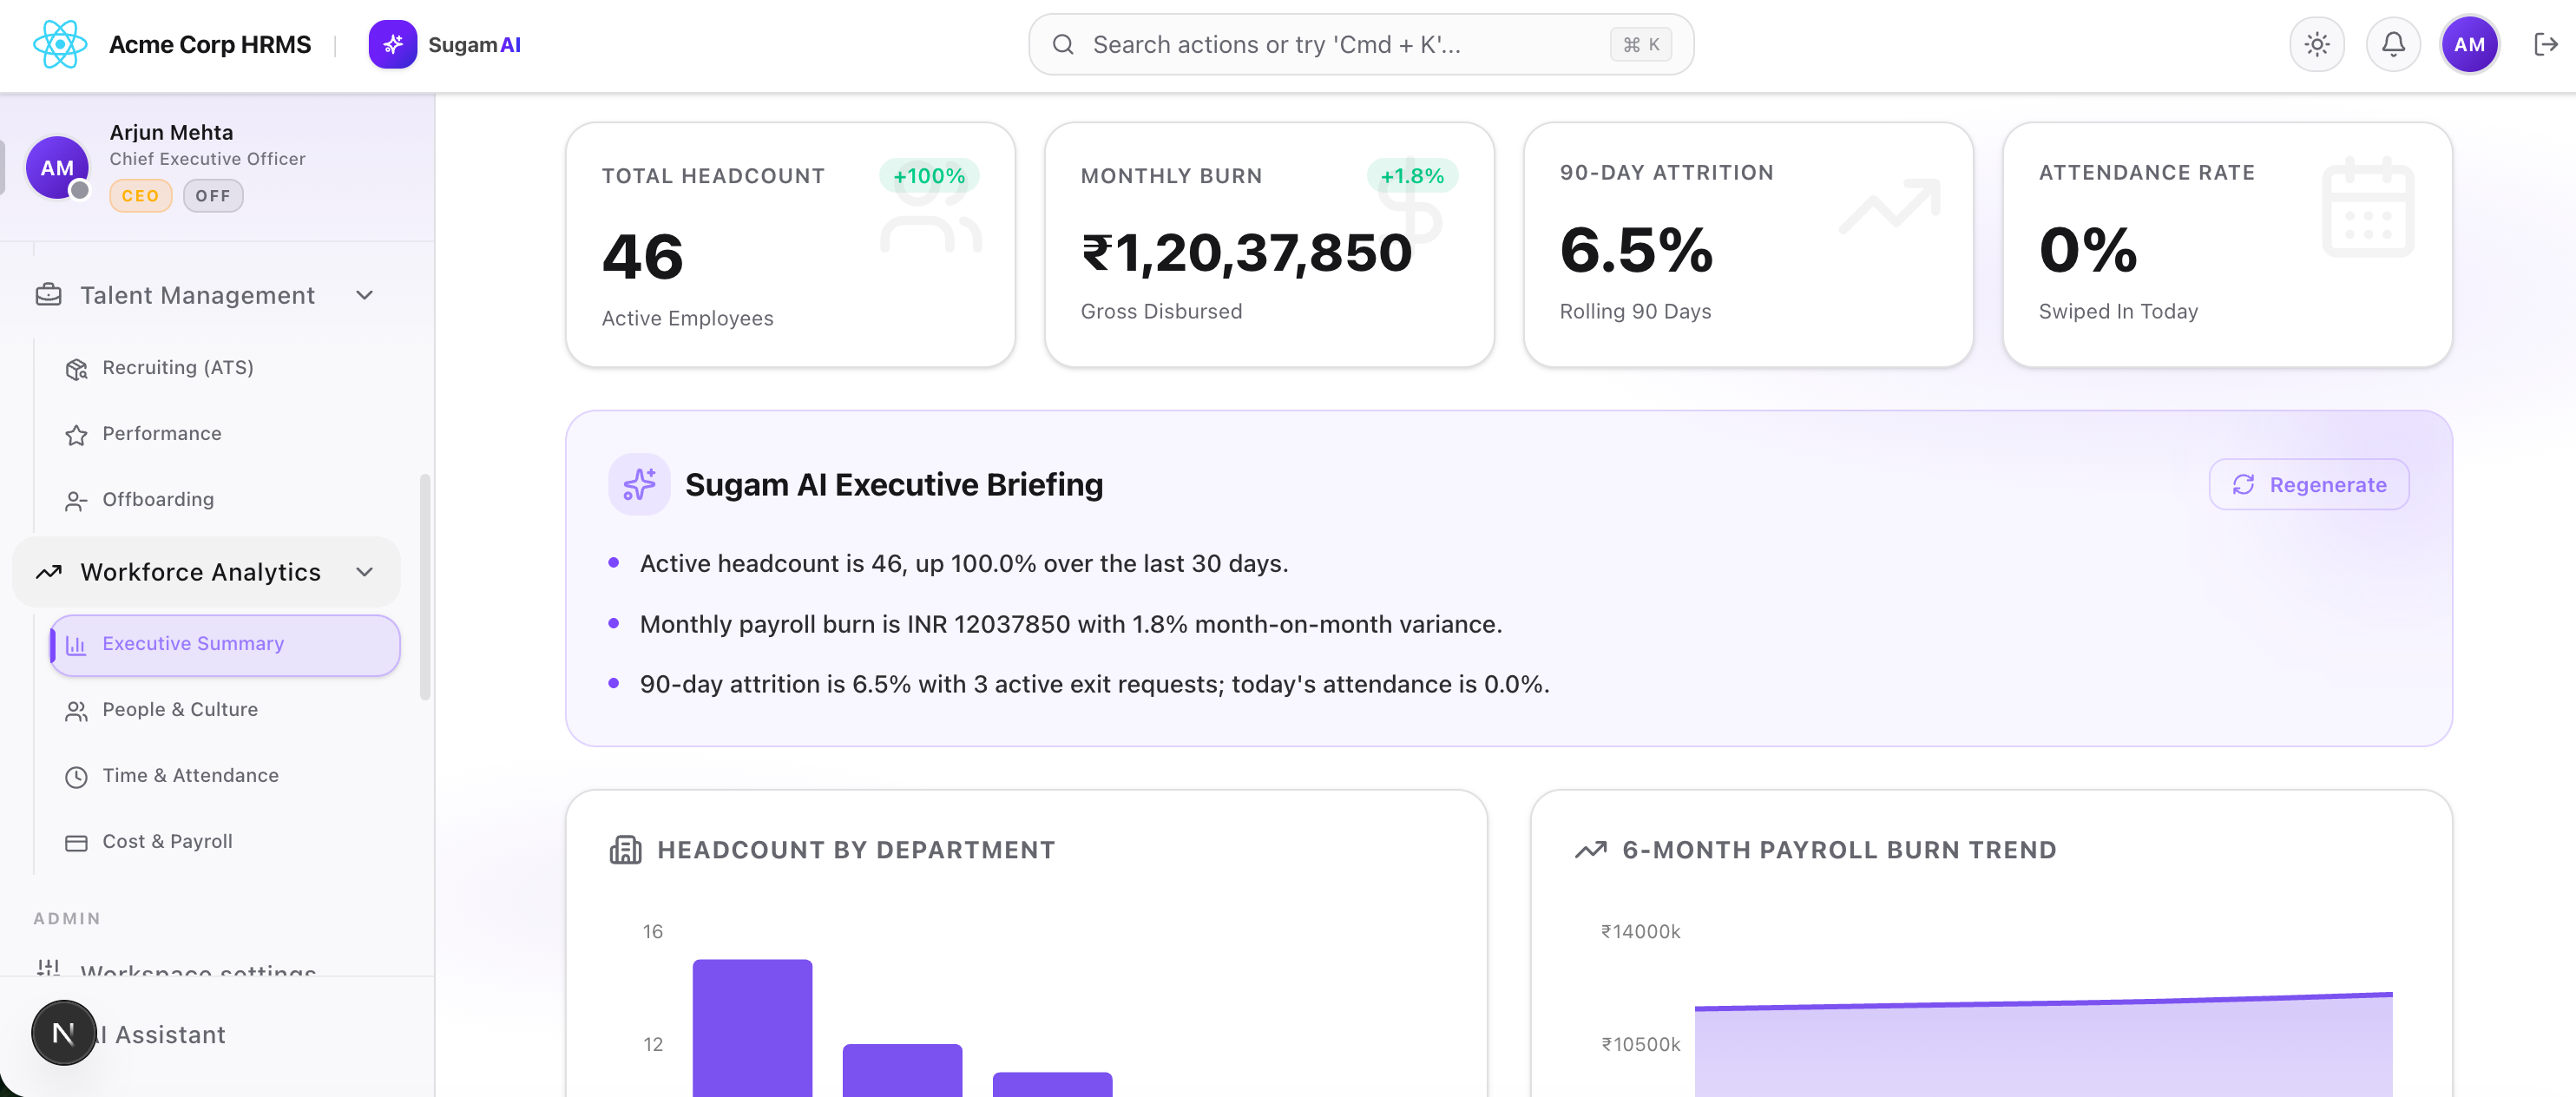Click the +1.8% monthly burn badge

[x=1412, y=176]
